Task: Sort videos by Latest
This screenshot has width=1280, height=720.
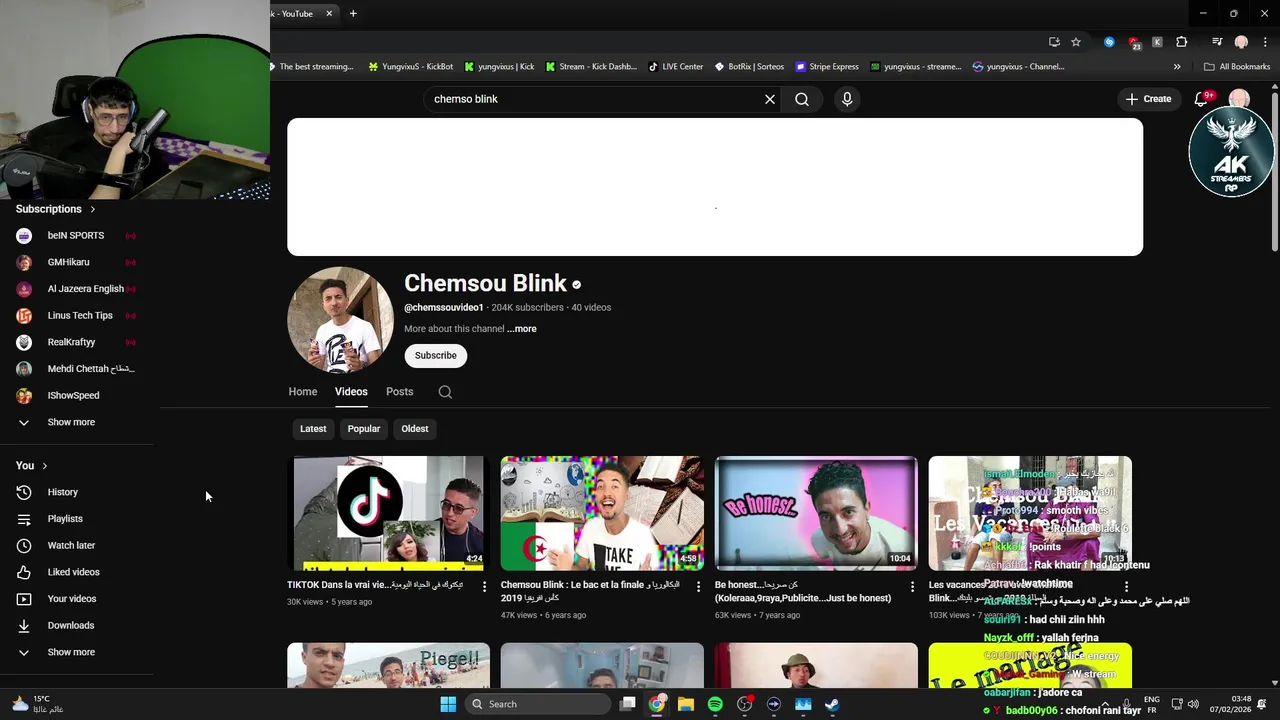Action: coord(313,429)
